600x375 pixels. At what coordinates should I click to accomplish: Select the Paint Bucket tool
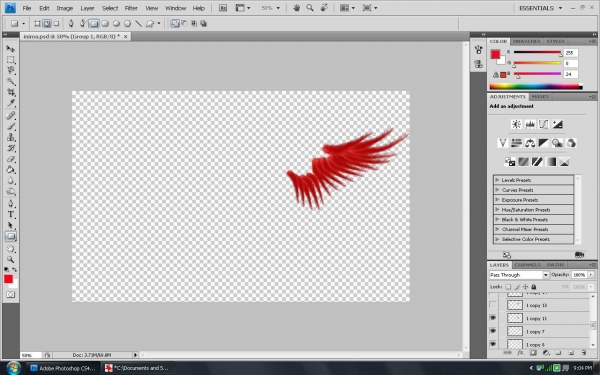10,170
